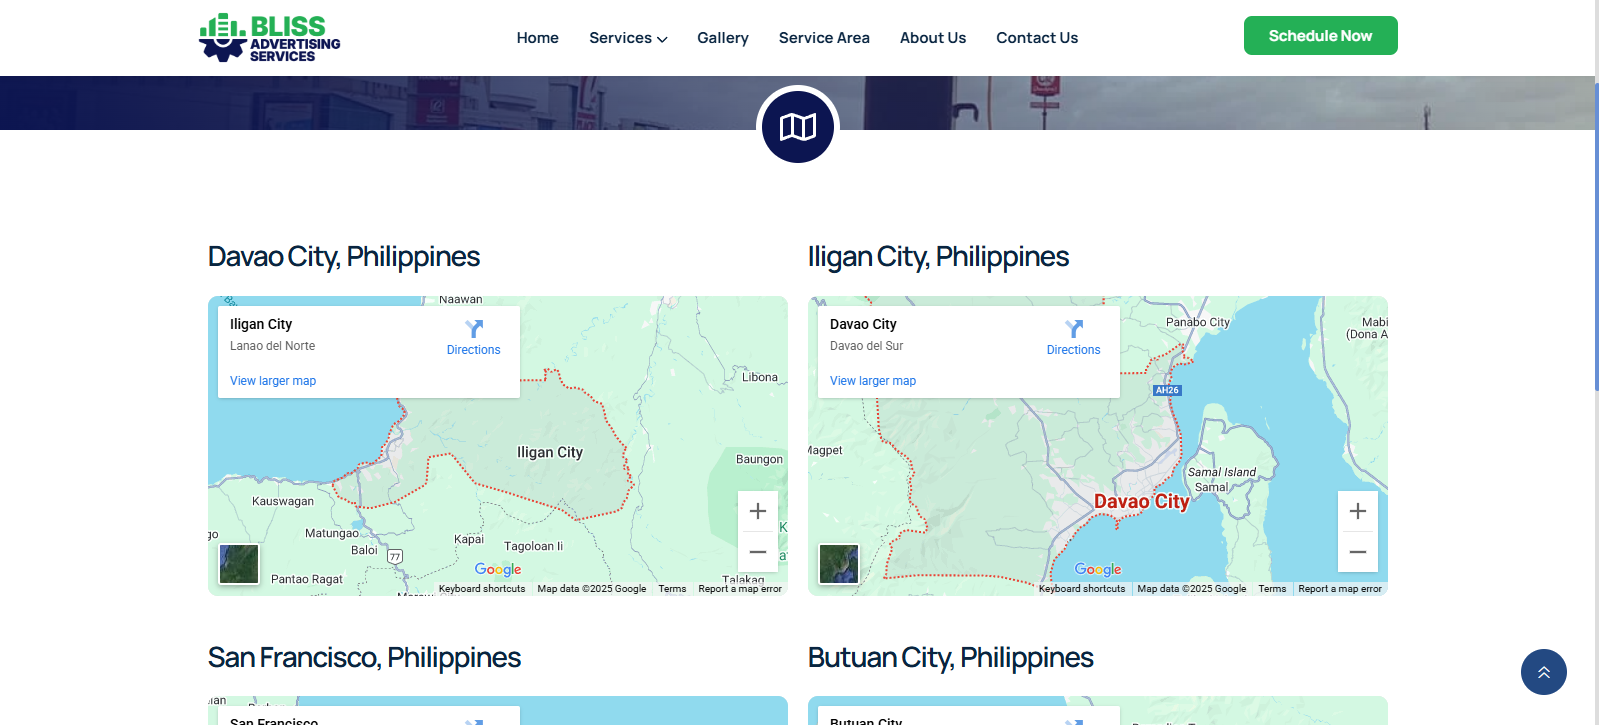Click the Directions icon on Iligan City map
The image size is (1599, 725).
(474, 329)
